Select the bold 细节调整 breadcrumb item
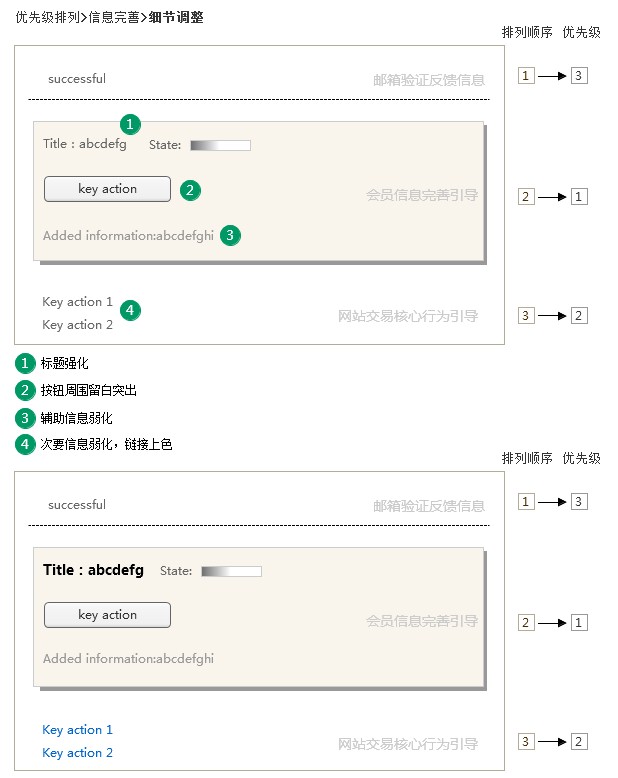The image size is (618, 778). [175, 17]
